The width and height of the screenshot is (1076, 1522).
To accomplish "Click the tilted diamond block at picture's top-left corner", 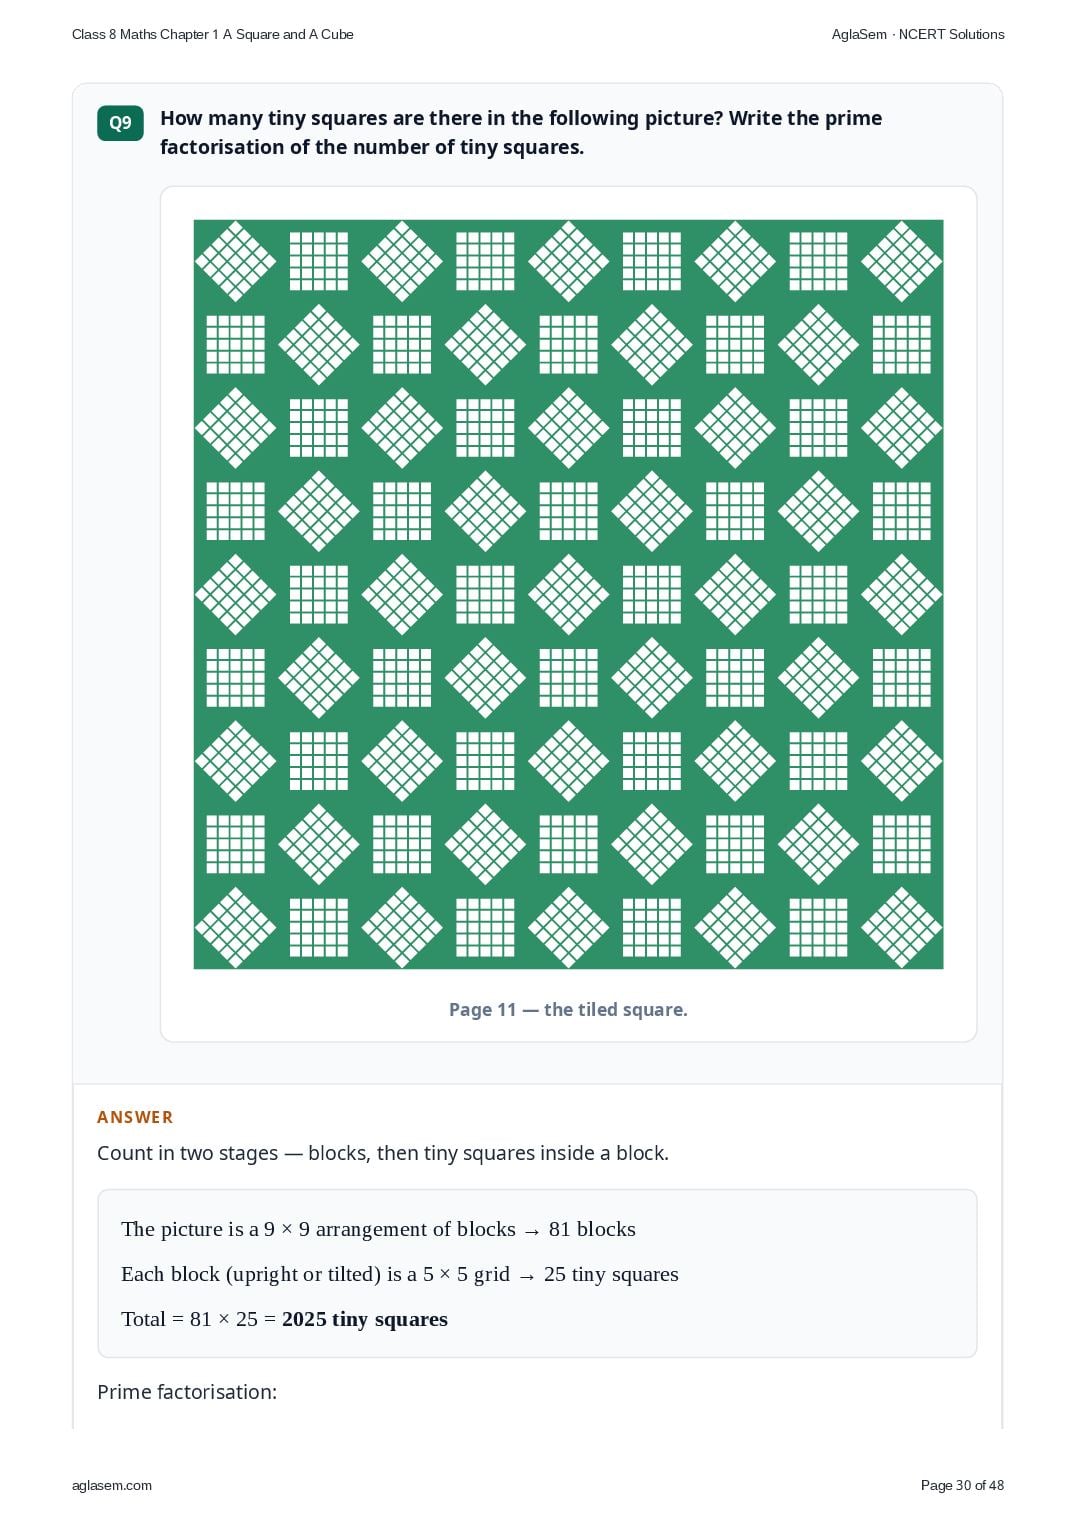I will (x=235, y=261).
